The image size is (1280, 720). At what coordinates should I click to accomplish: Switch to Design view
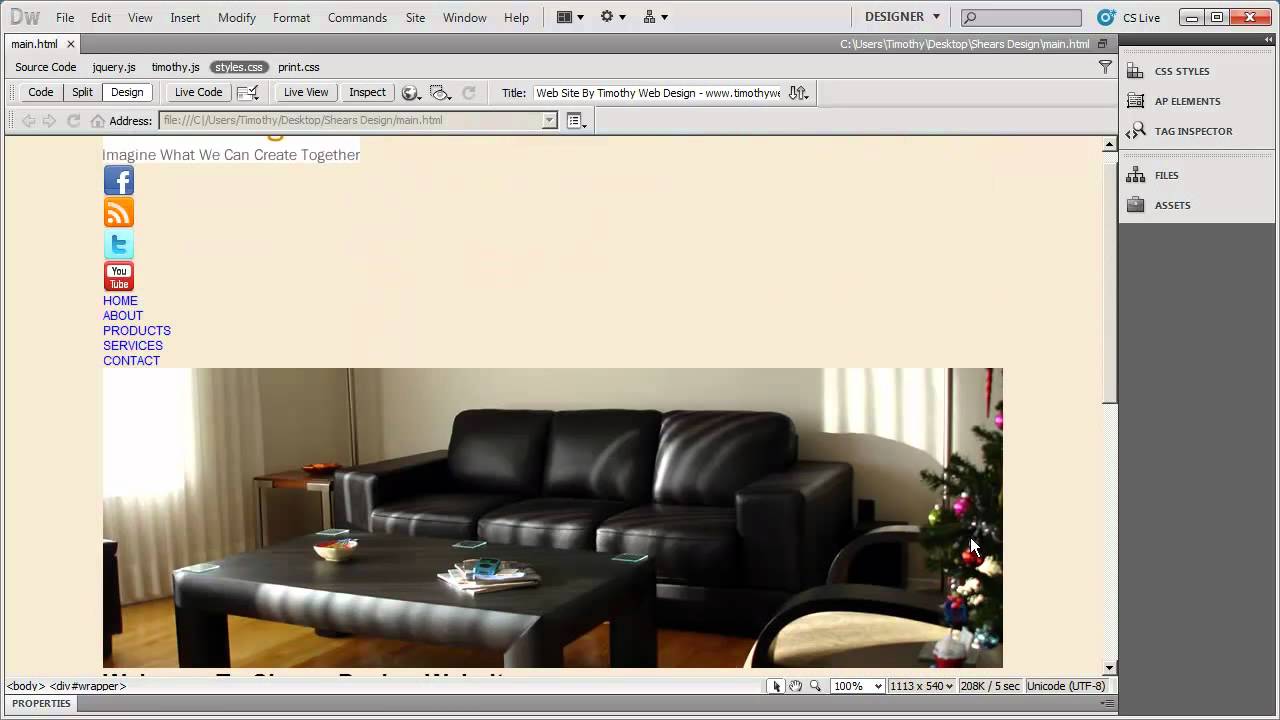127,92
